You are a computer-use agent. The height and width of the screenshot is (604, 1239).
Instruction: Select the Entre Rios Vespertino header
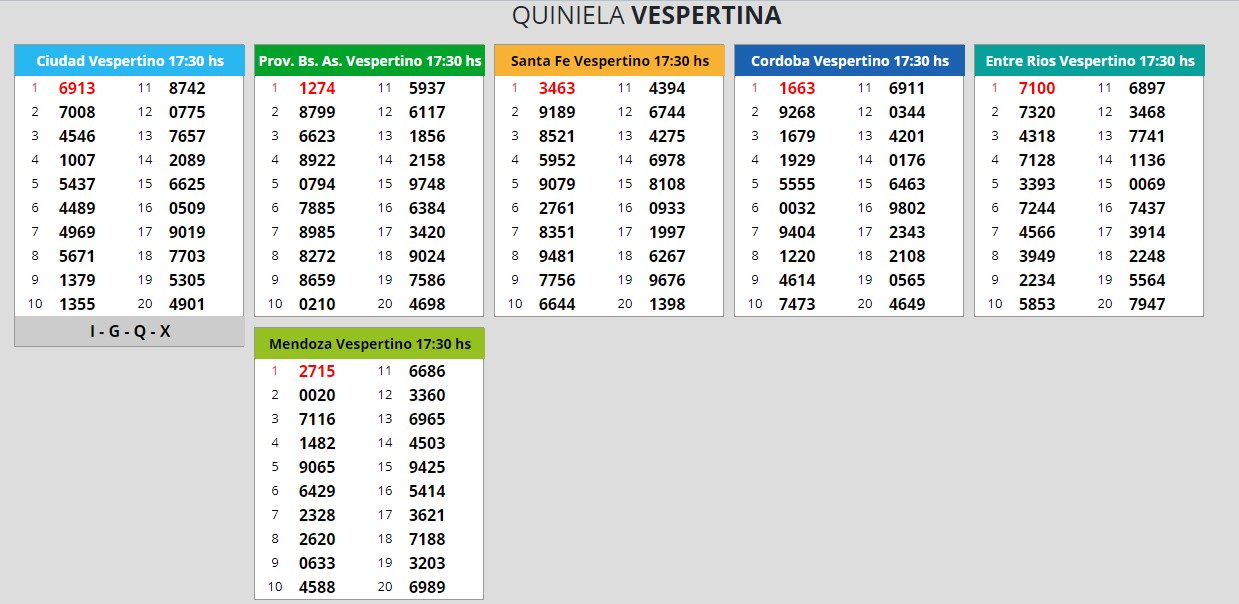point(1089,61)
